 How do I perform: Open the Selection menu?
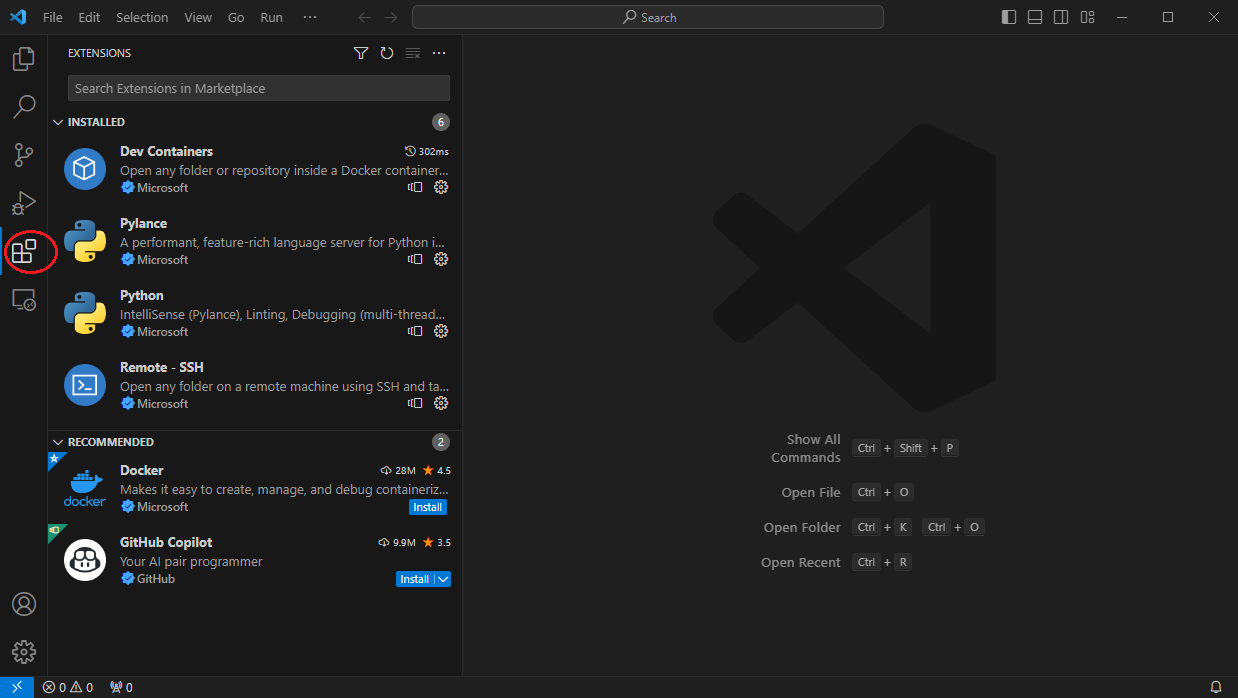click(x=142, y=17)
